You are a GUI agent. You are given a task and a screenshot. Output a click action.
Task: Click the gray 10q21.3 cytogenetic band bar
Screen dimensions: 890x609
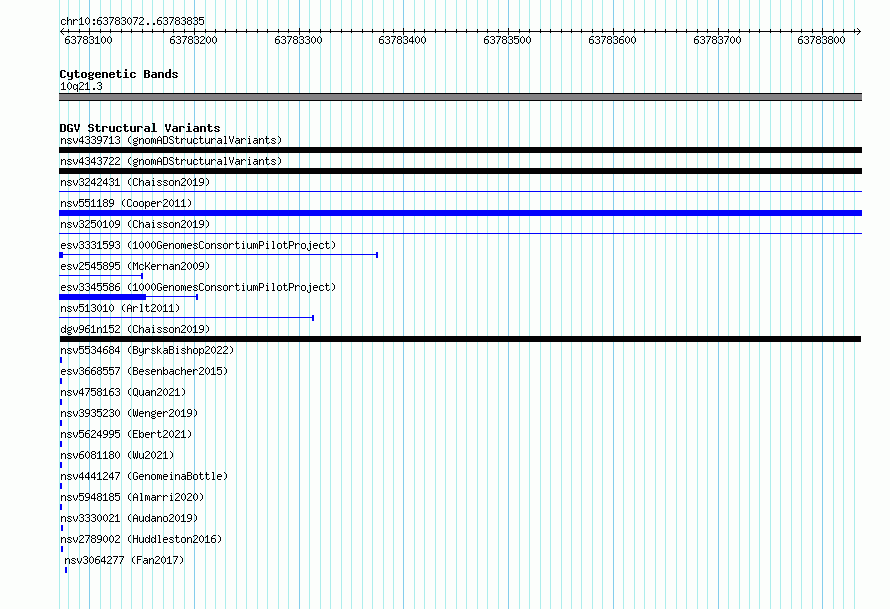pyautogui.click(x=460, y=97)
